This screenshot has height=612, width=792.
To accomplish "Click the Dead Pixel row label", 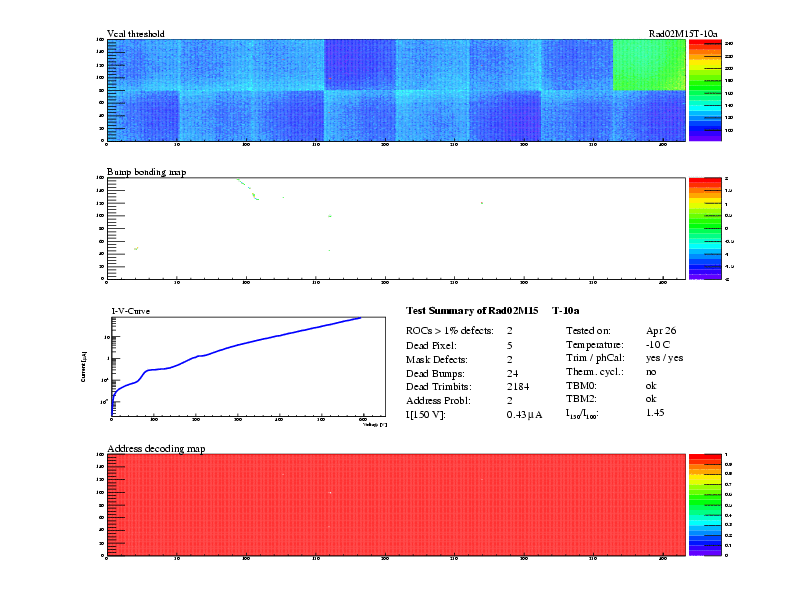I will tap(433, 343).
